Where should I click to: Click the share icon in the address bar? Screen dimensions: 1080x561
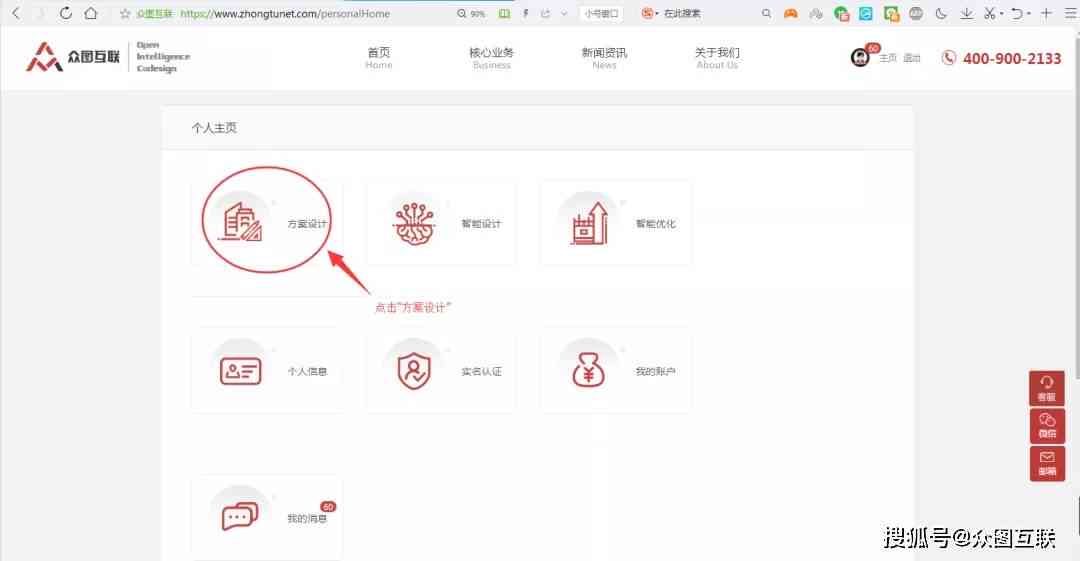point(546,14)
